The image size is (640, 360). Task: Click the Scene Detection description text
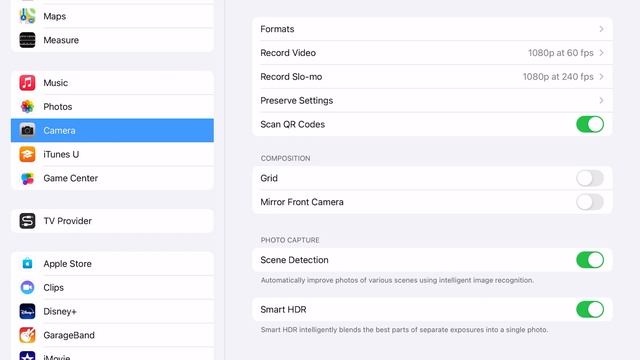[x=397, y=280]
